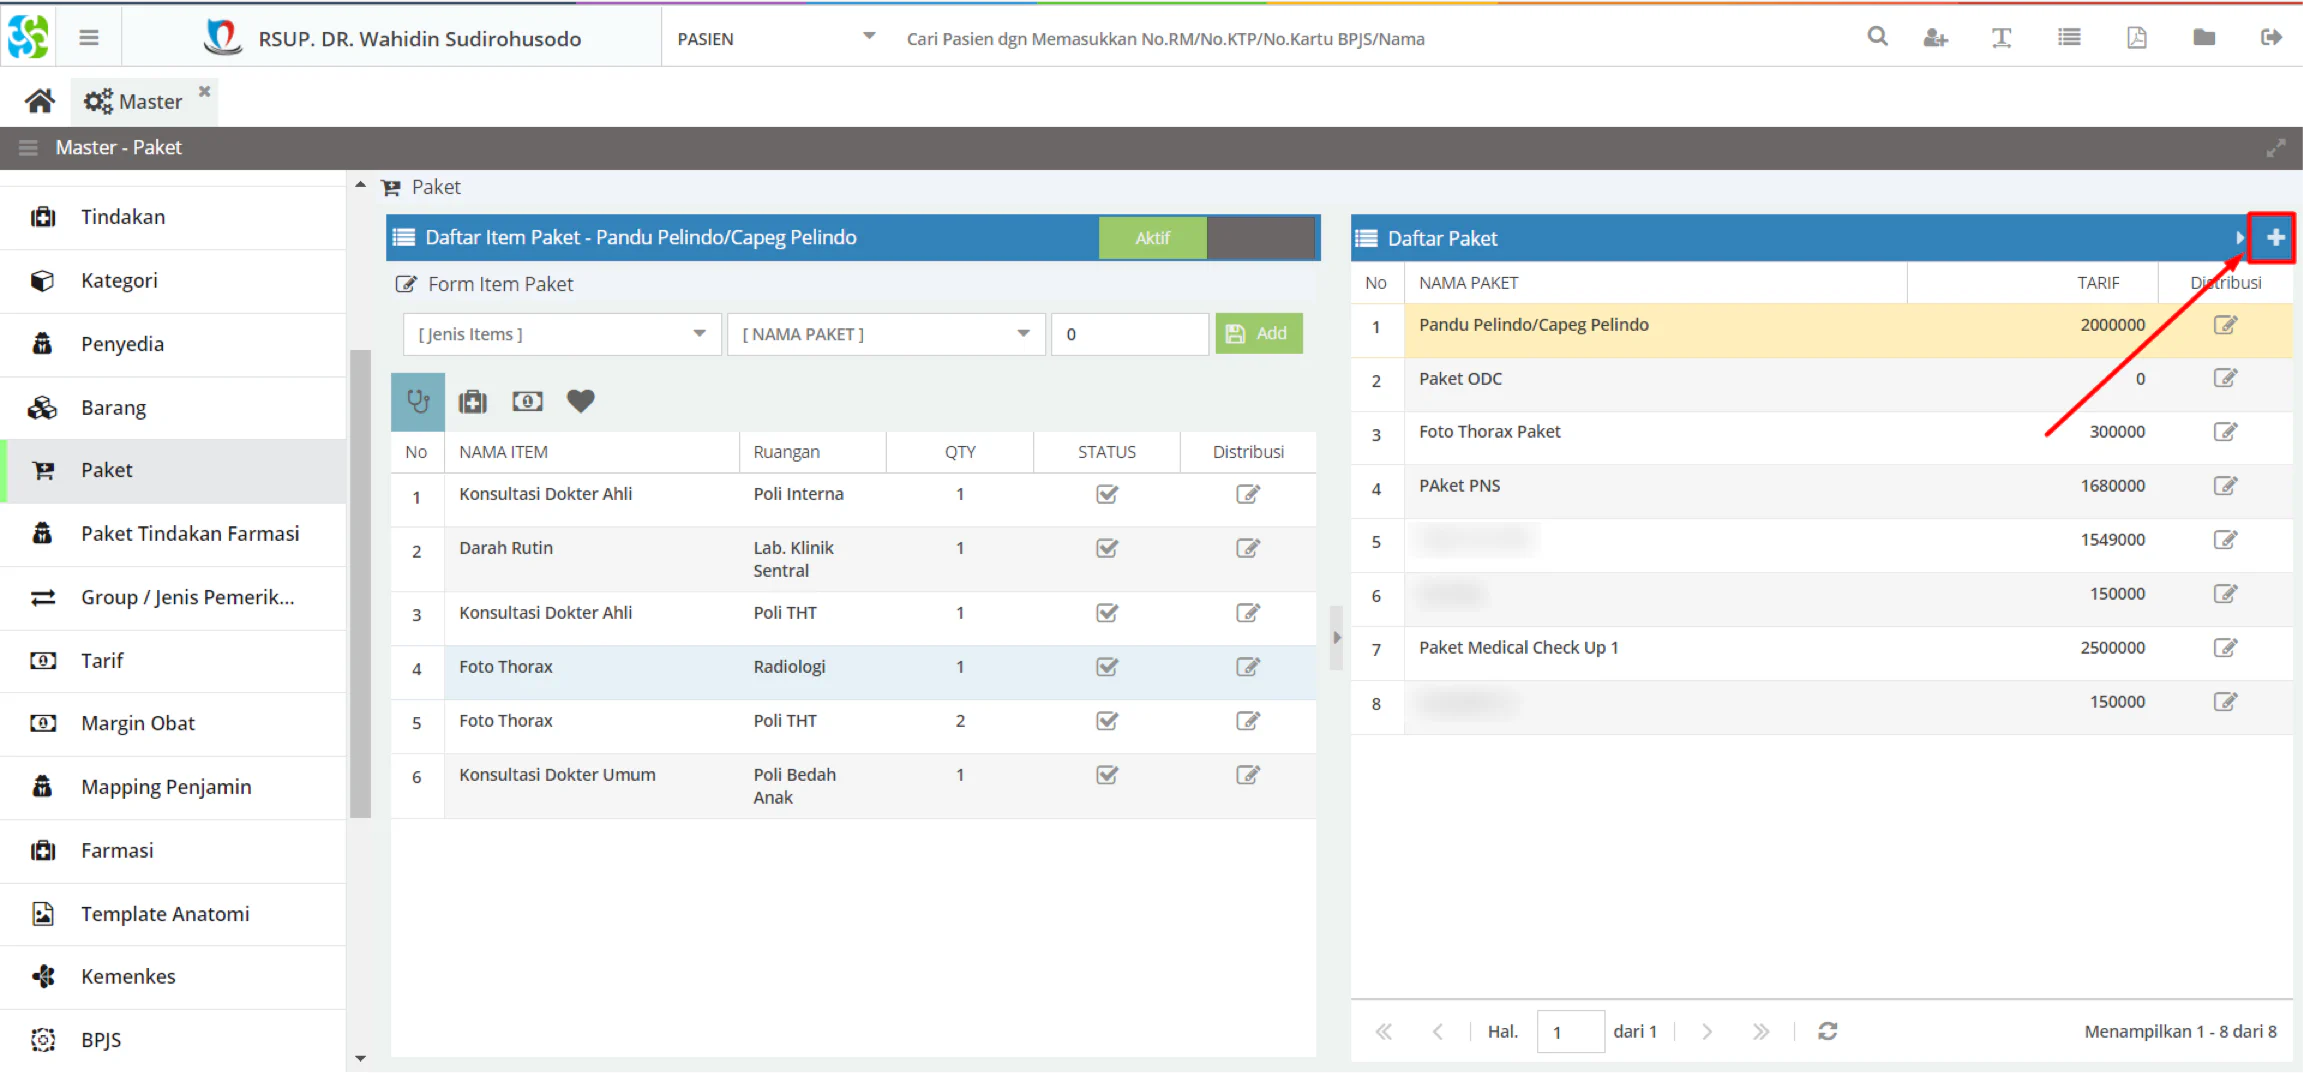This screenshot has height=1076, width=2303.
Task: Click the green Add button
Action: 1259,334
